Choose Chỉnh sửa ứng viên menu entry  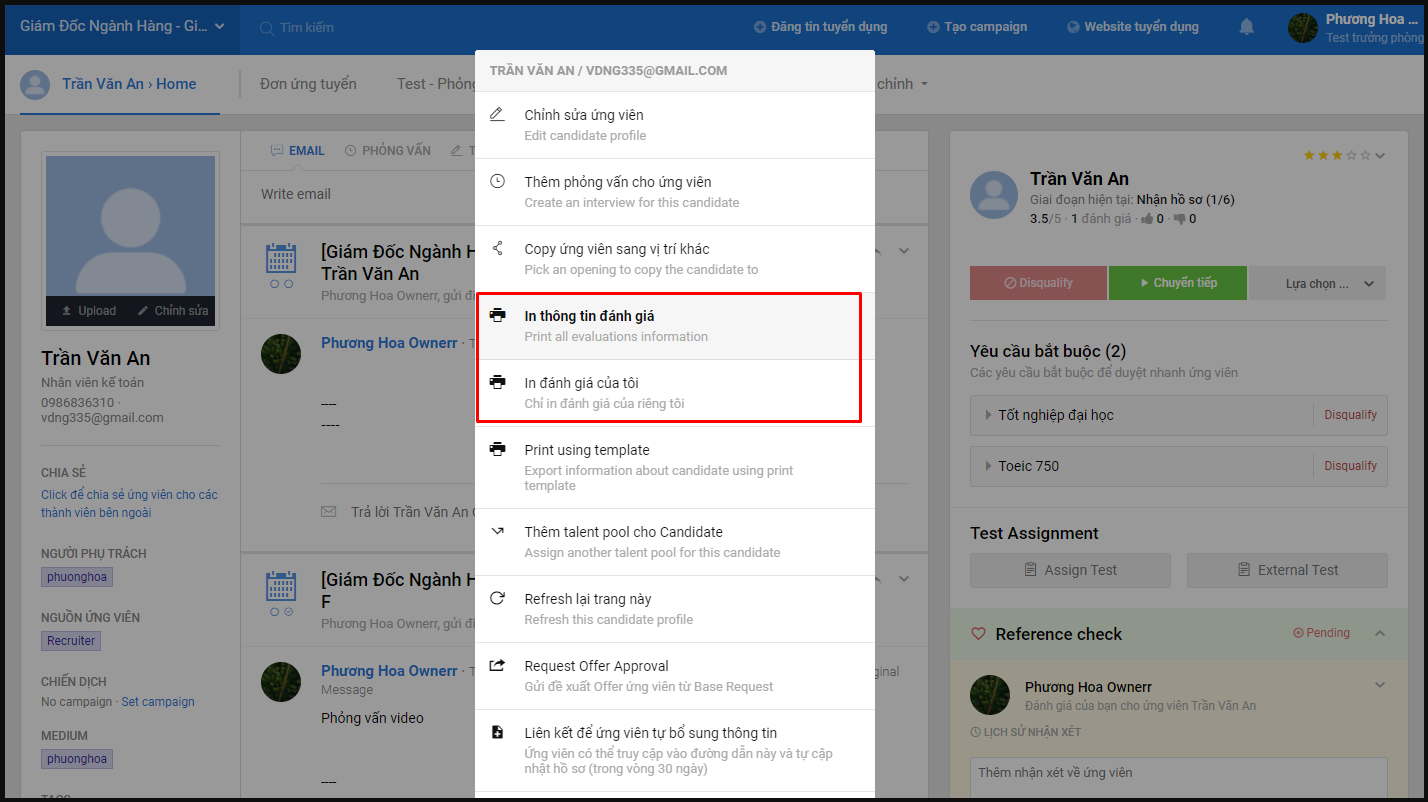pos(675,125)
